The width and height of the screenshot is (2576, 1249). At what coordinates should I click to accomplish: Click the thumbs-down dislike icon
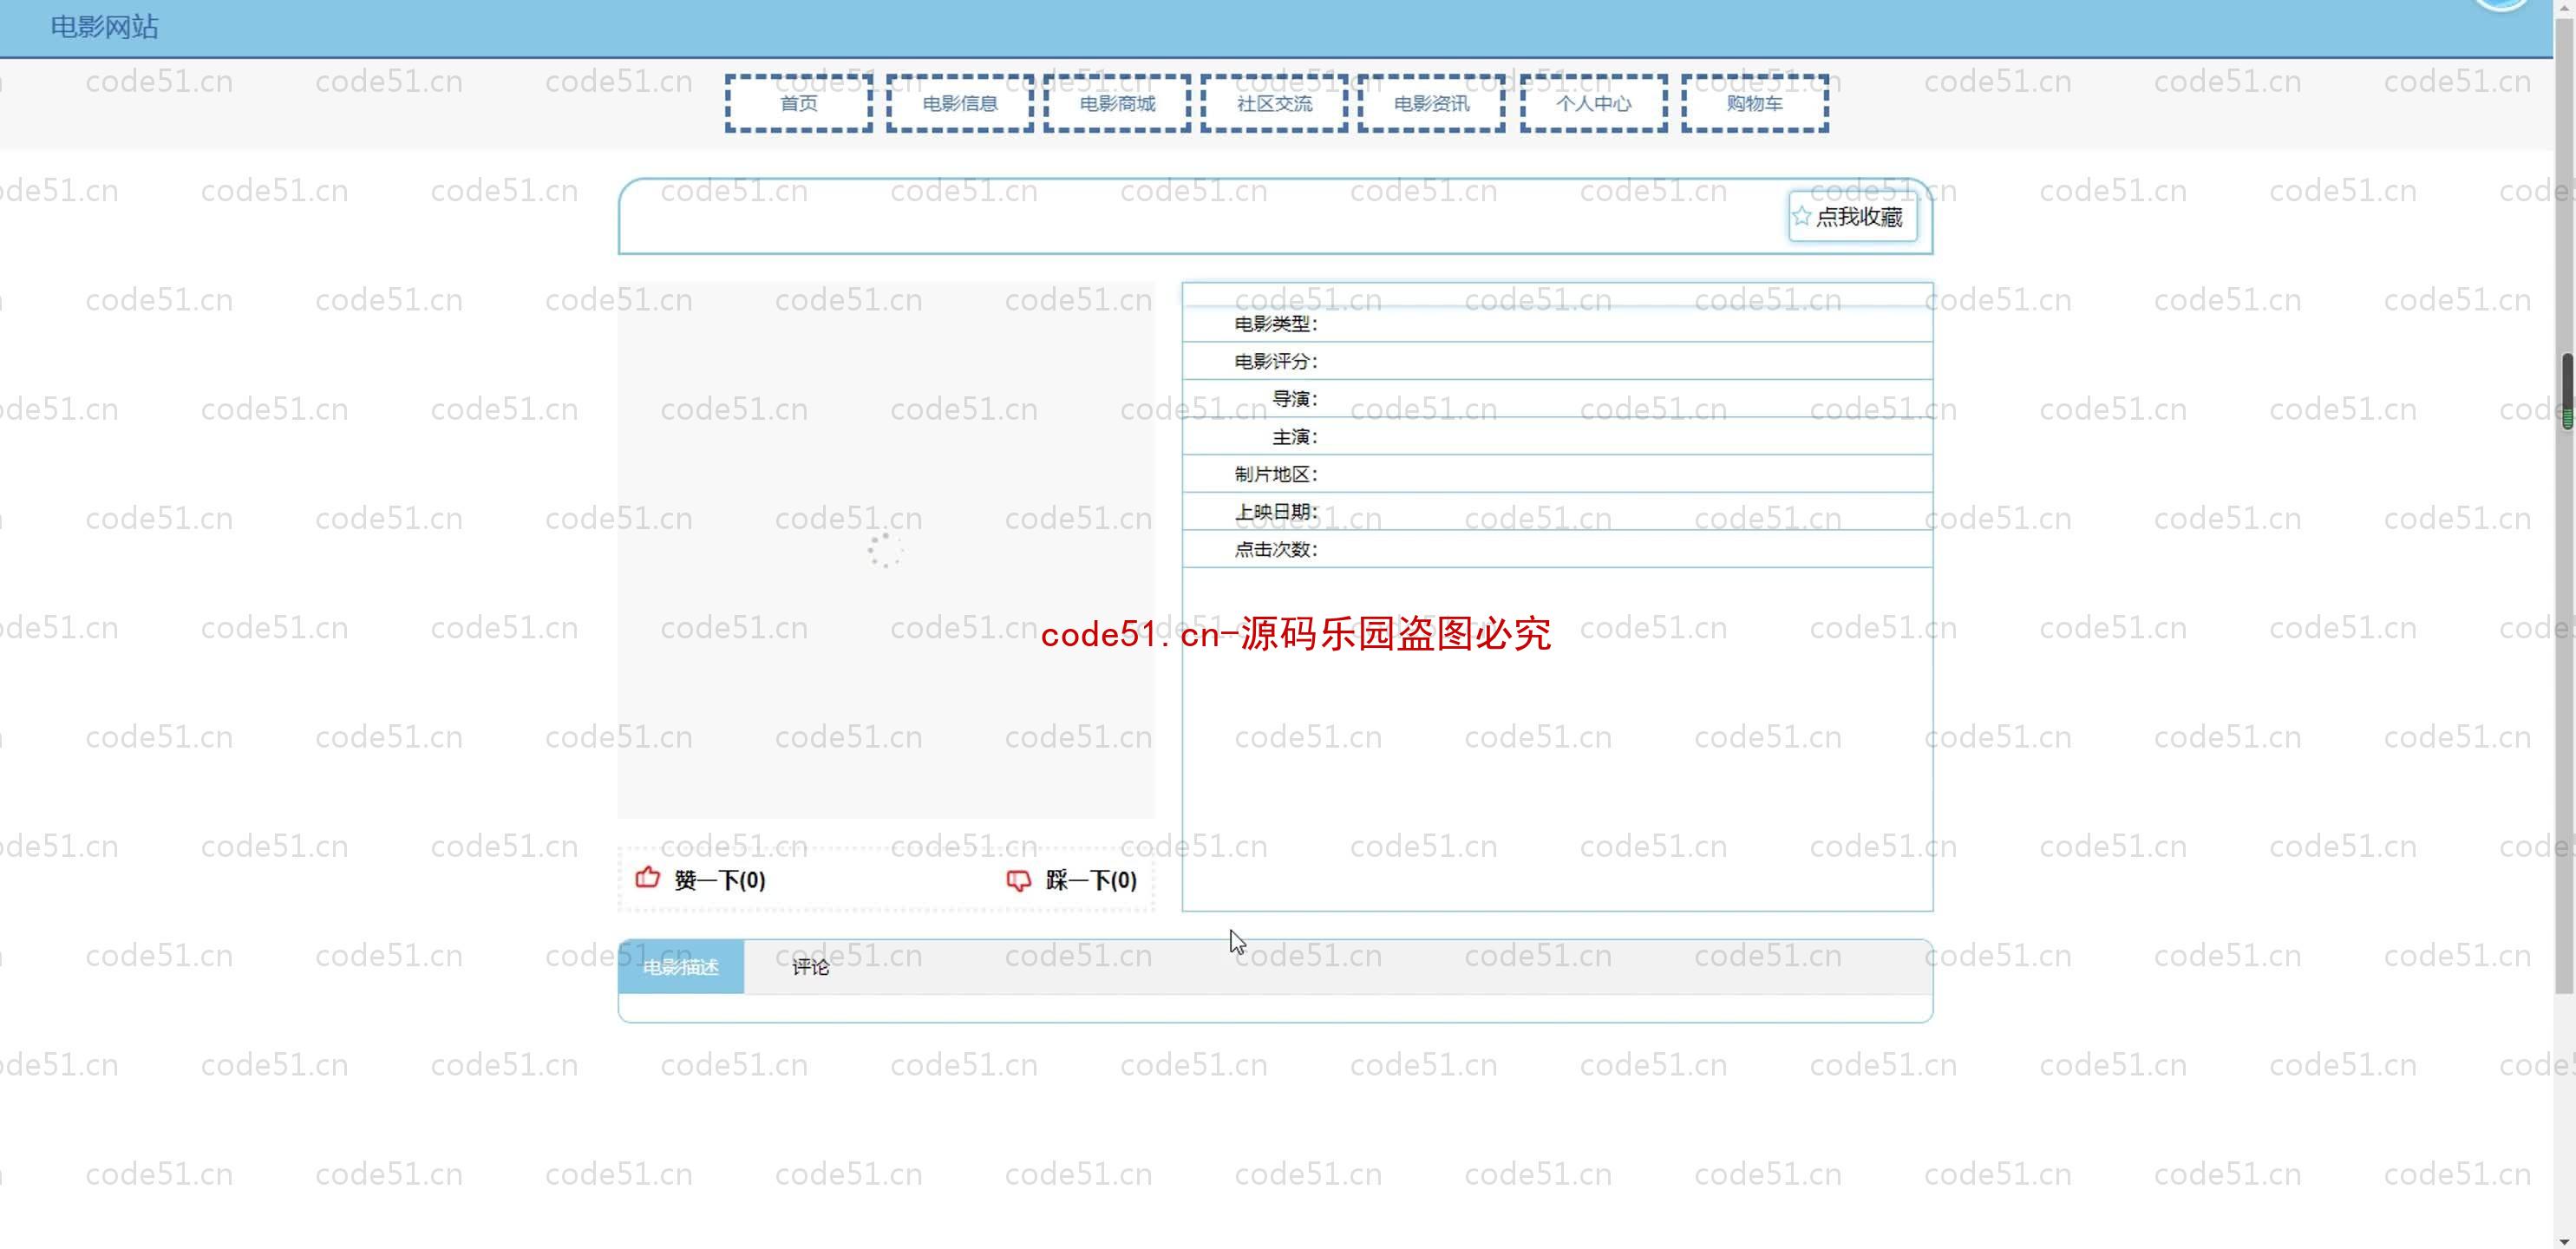[x=1018, y=880]
